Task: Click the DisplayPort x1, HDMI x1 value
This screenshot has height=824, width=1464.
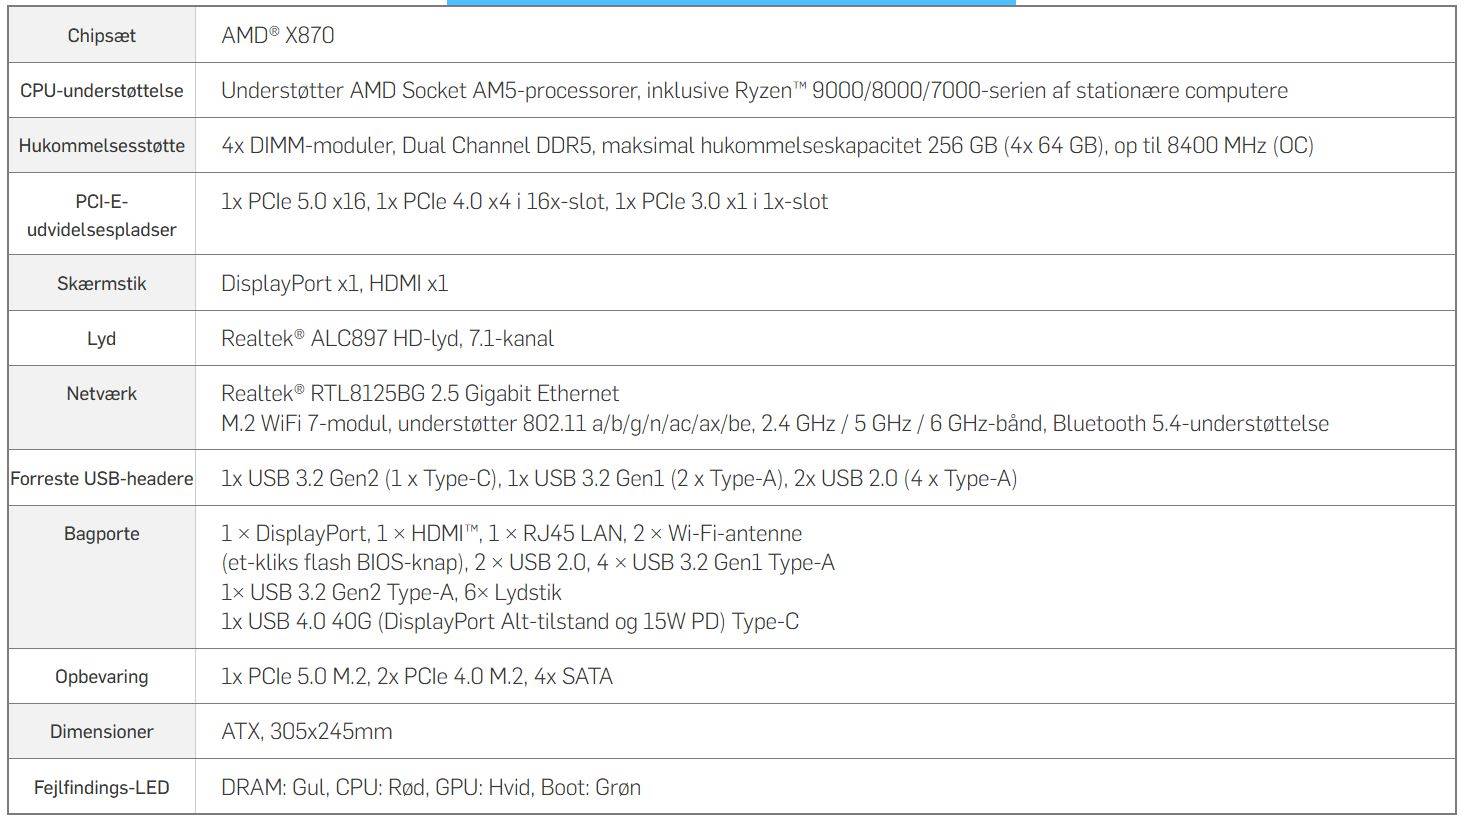Action: [334, 284]
